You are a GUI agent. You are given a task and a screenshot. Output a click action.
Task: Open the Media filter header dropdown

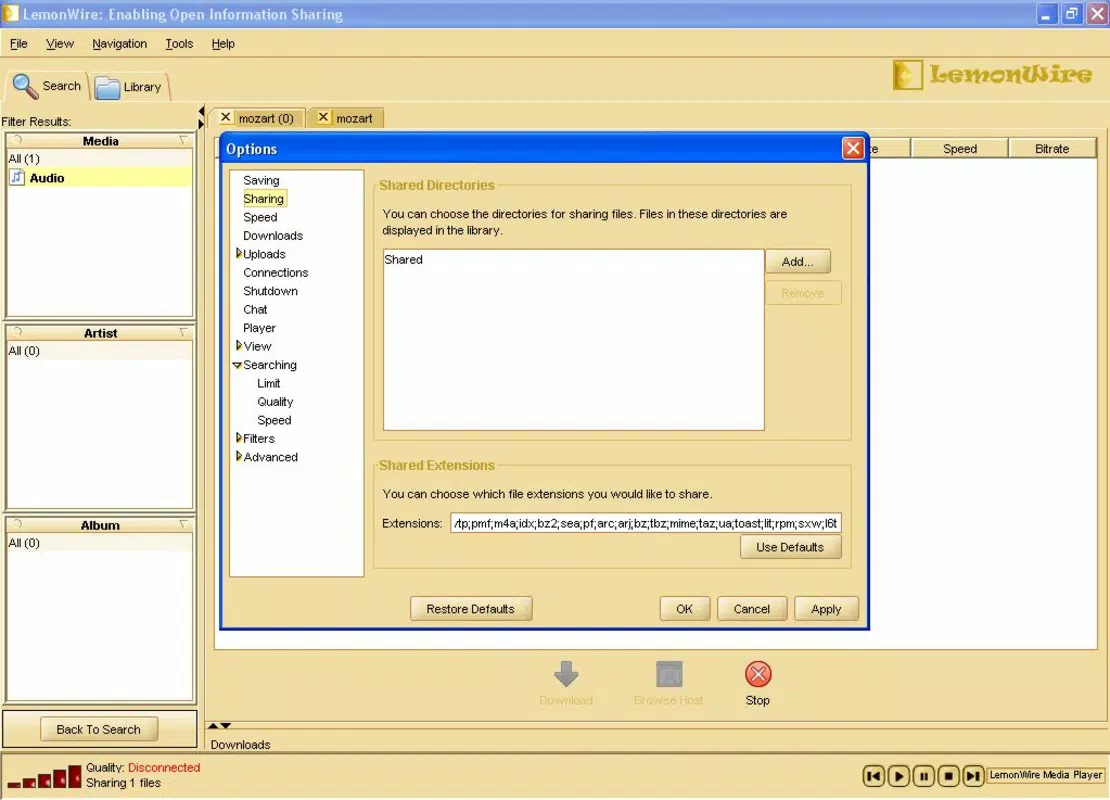(183, 140)
